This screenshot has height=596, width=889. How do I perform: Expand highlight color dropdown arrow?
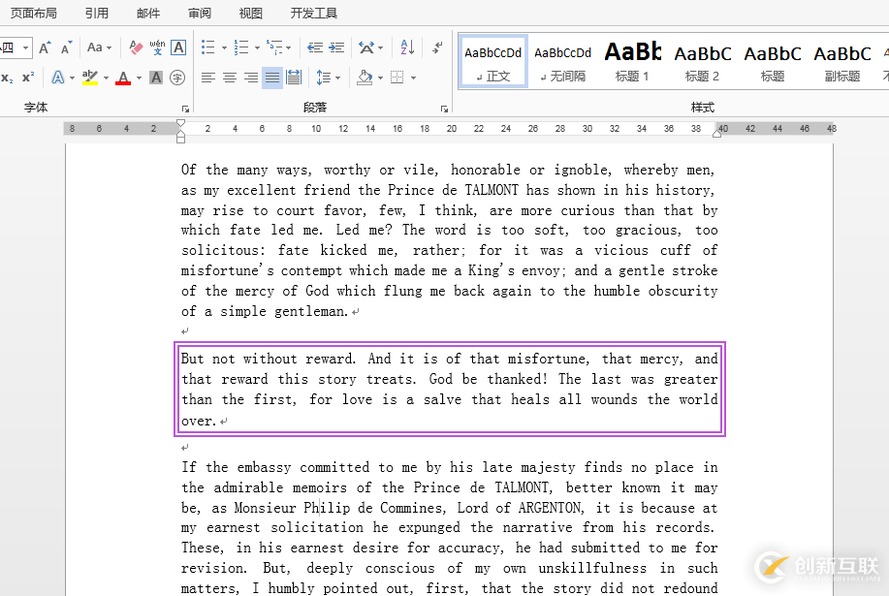(105, 78)
